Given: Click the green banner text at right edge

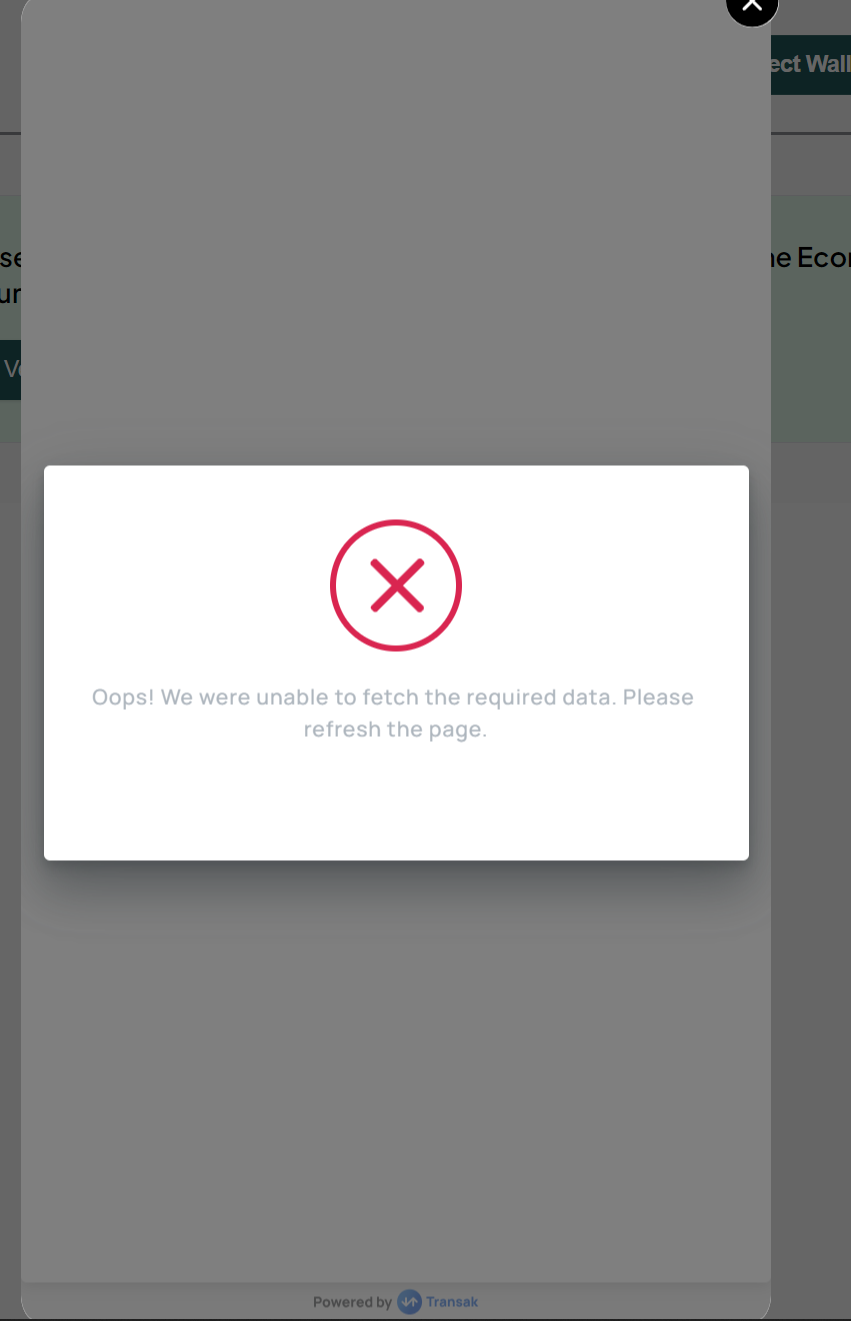Looking at the screenshot, I should [811, 258].
